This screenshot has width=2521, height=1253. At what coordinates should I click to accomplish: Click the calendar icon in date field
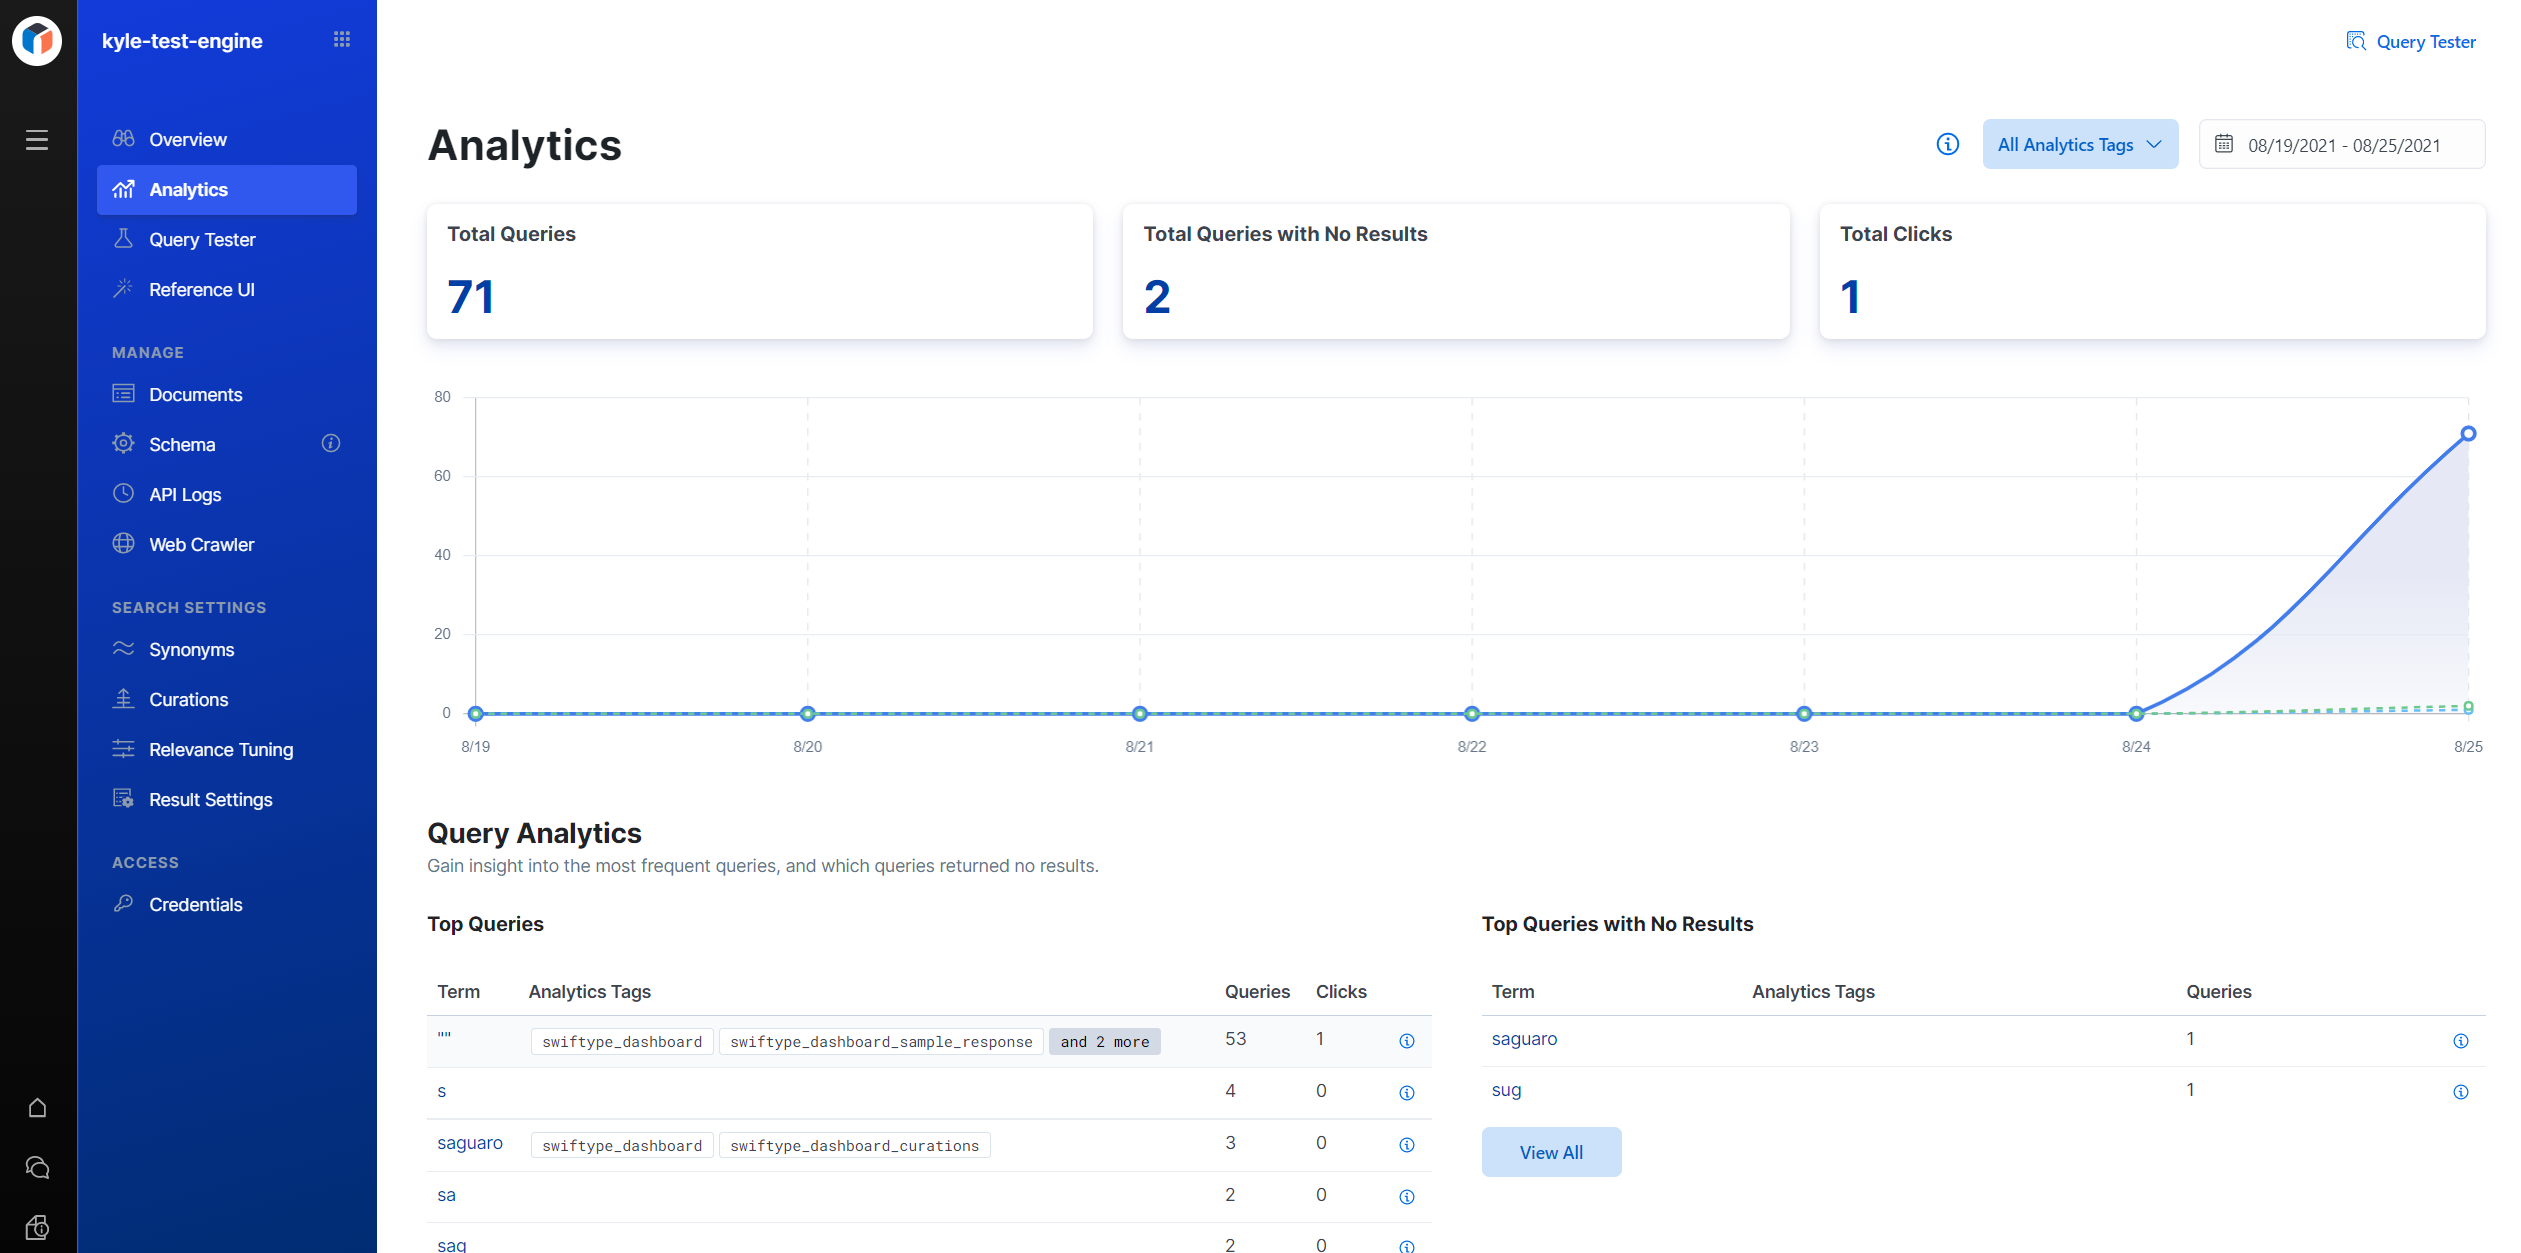click(x=2223, y=144)
